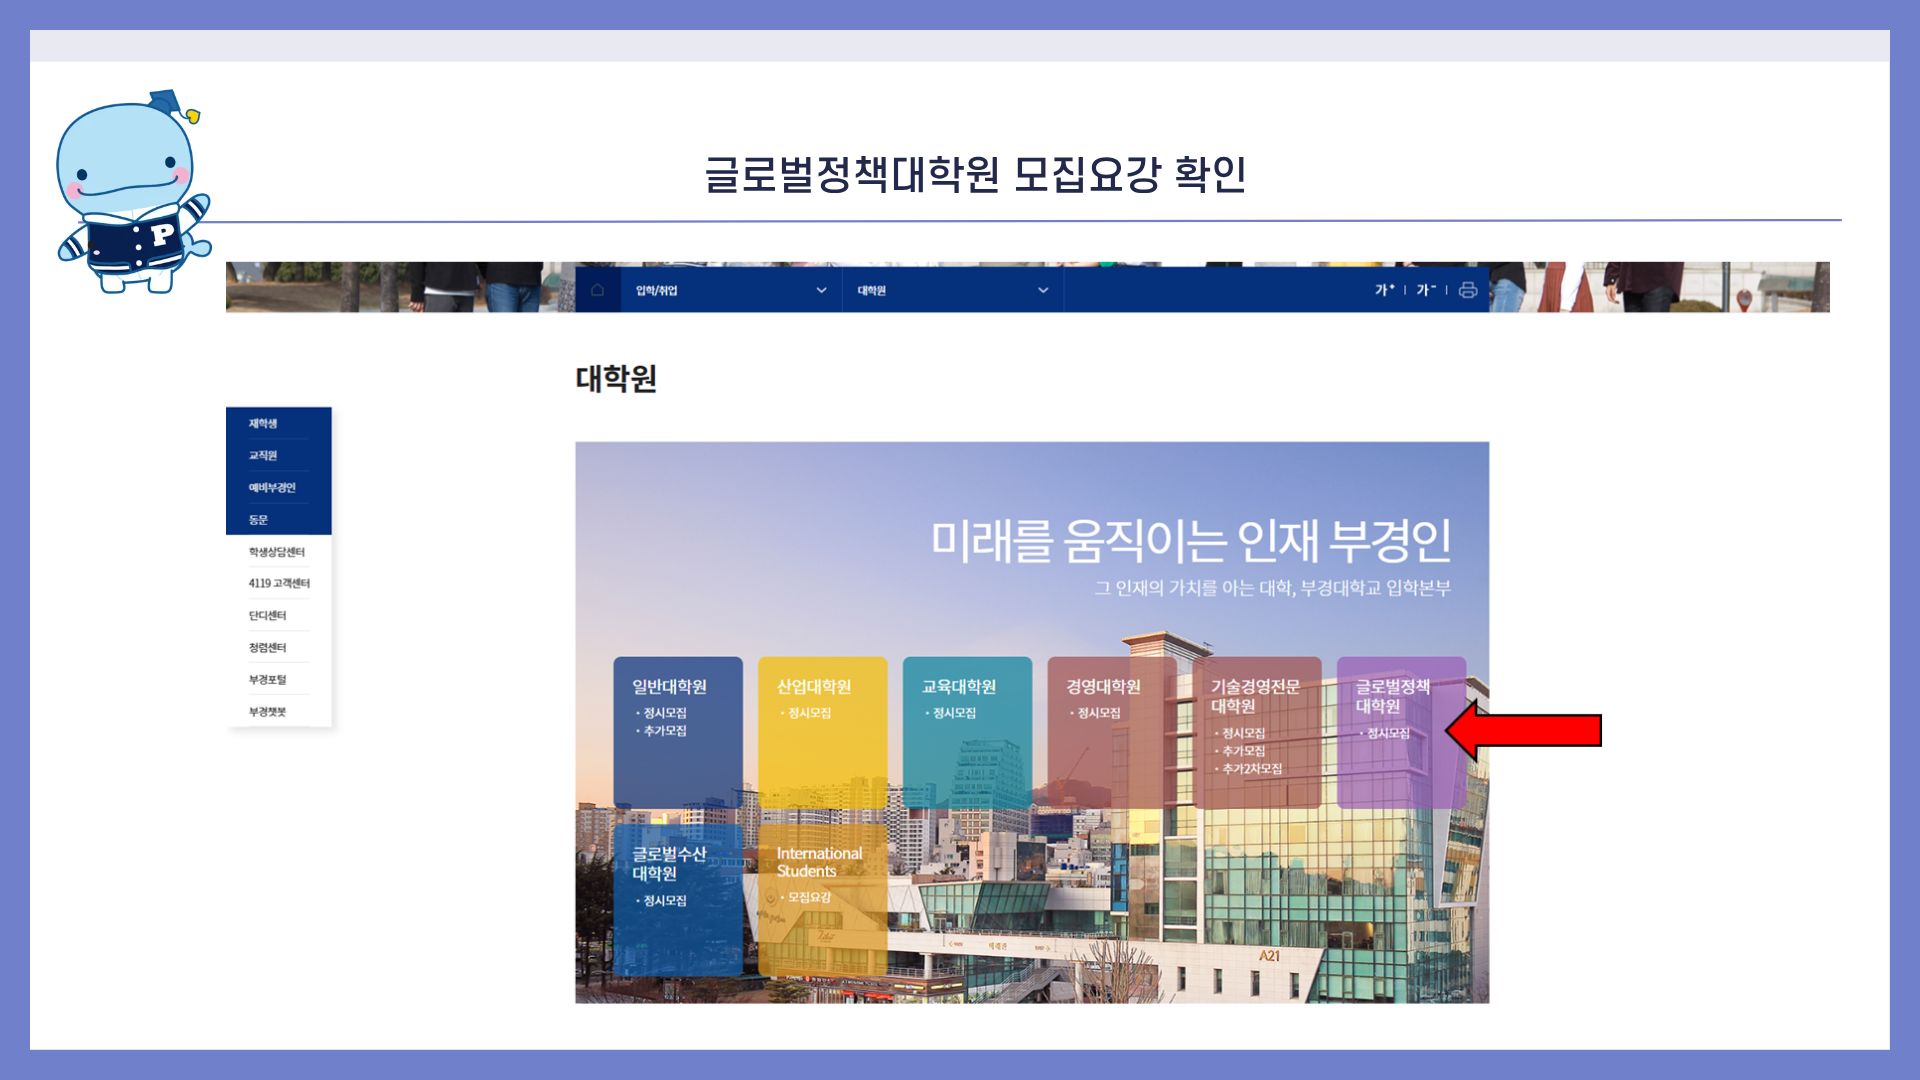The image size is (1920, 1080).
Task: Click 정시모집 under 글로벌정책대학원
Action: point(1388,734)
